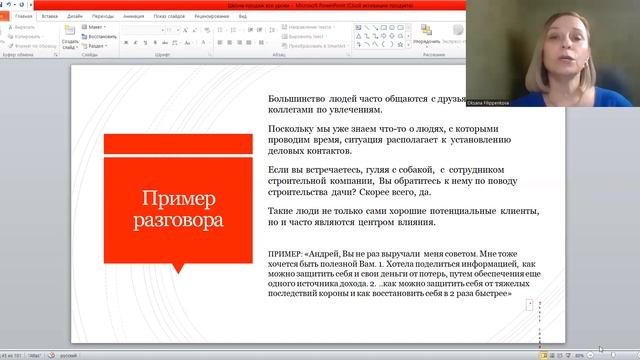This screenshot has height=360, width=640.
Task: Click the spell check icon in status bar
Action: [51, 356]
